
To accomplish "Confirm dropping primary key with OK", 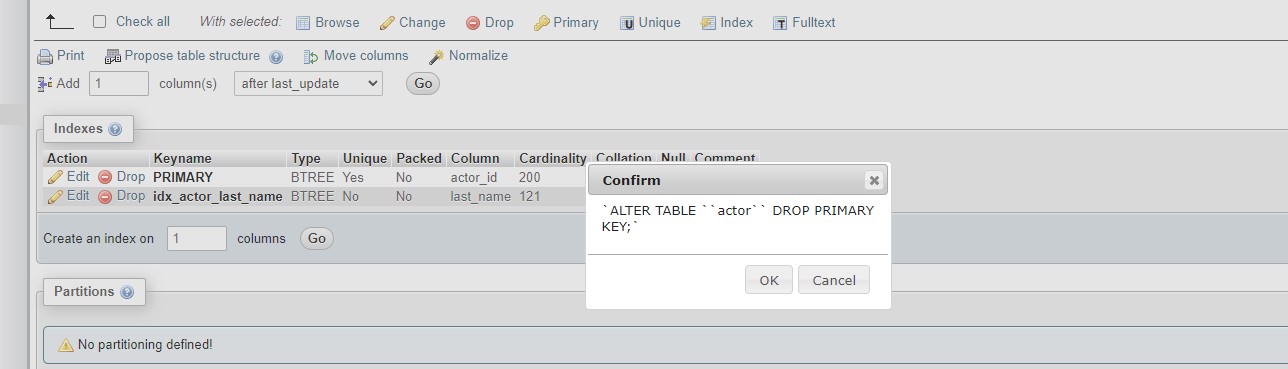I will pyautogui.click(x=769, y=280).
